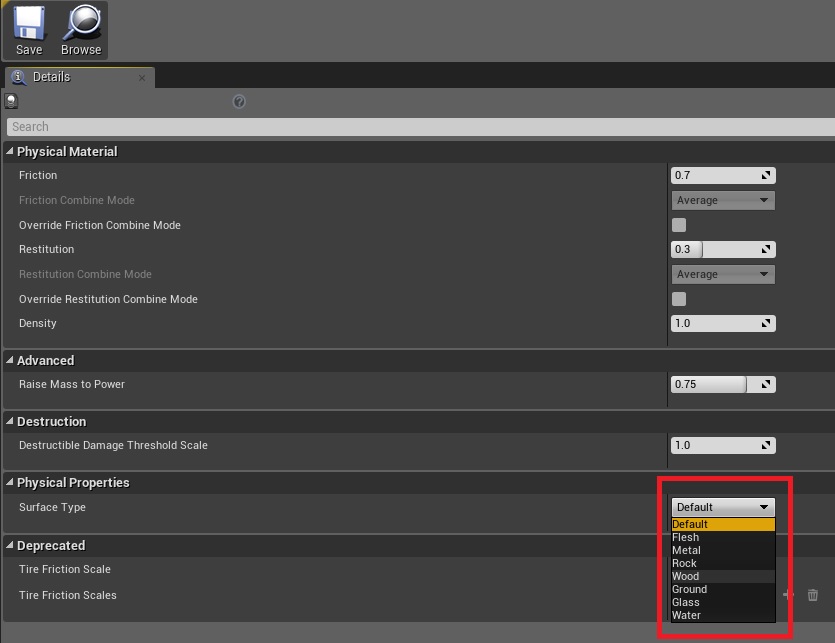The width and height of the screenshot is (835, 643).
Task: Collapse the Advanced section
Action: click(10, 361)
